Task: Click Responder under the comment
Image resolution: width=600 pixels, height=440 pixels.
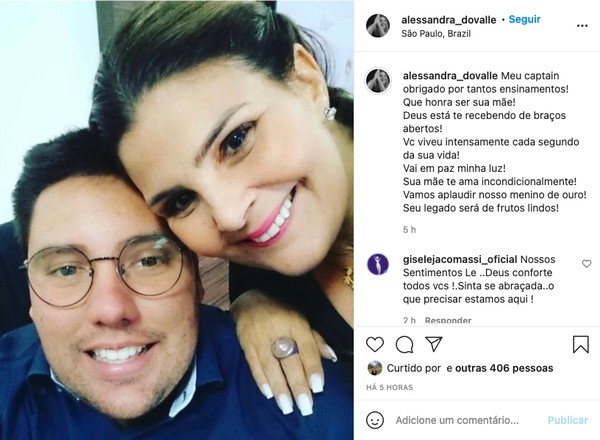Action: tap(448, 320)
